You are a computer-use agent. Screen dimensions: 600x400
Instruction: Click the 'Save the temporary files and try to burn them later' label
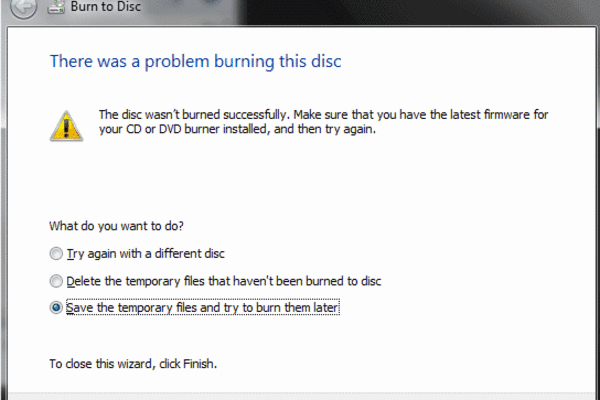(202, 308)
